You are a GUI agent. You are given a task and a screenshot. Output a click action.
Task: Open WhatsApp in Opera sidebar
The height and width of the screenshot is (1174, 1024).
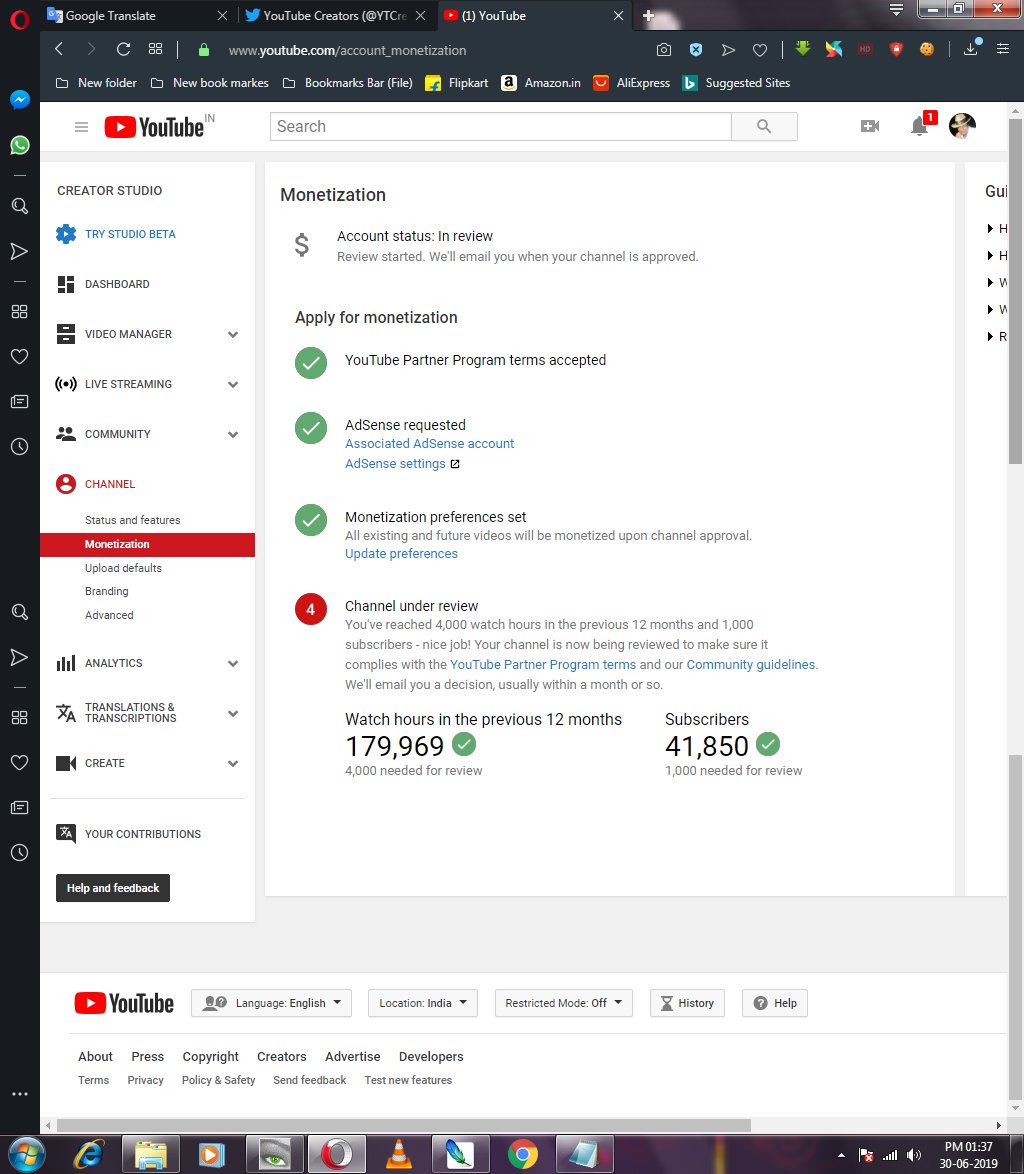click(19, 145)
